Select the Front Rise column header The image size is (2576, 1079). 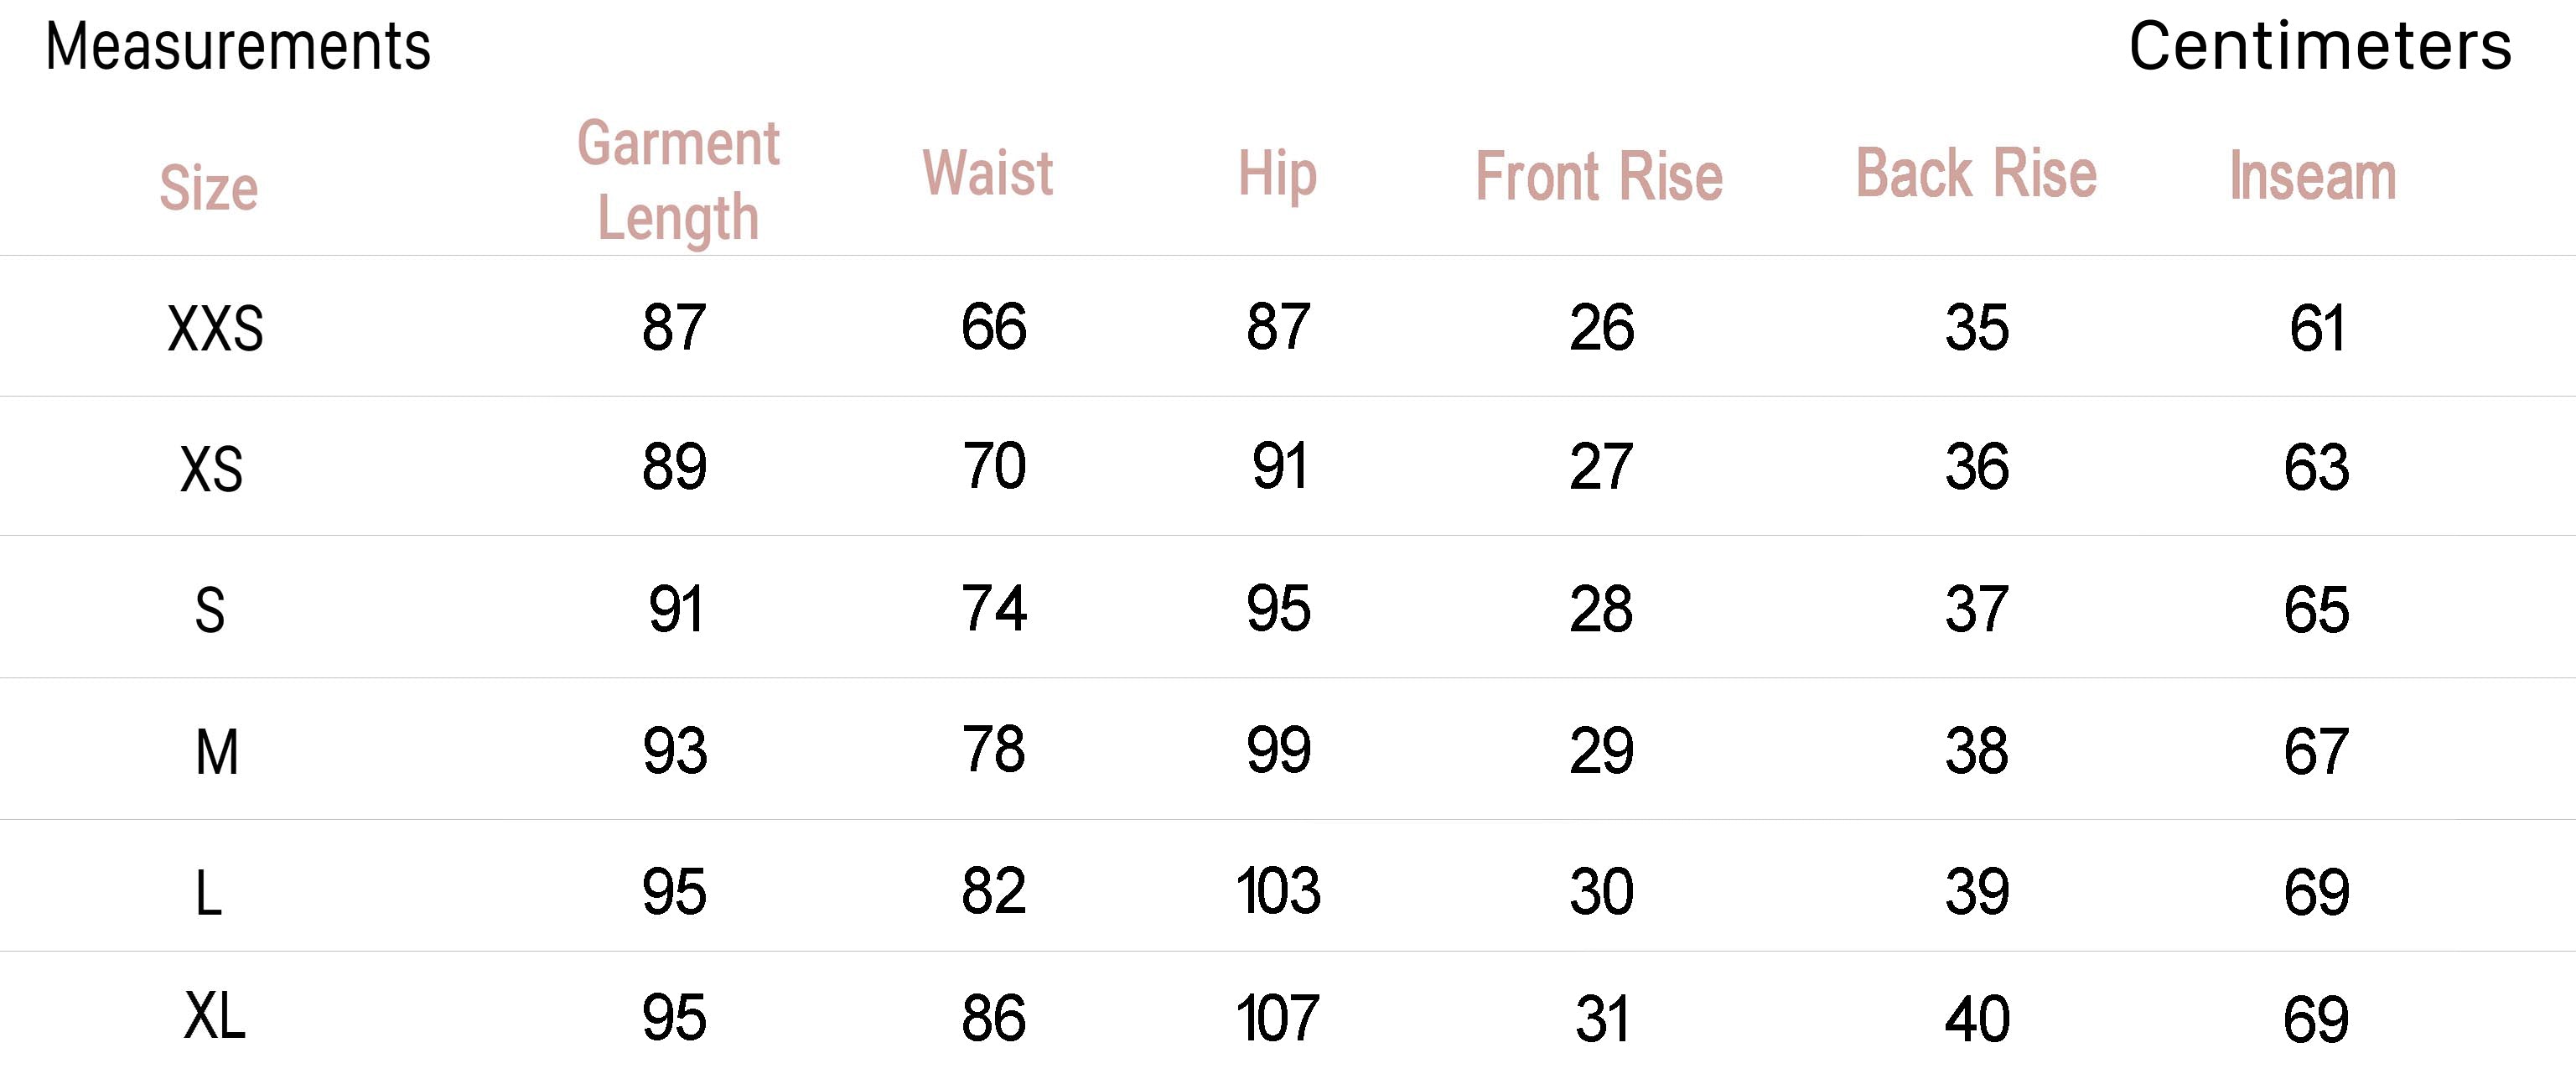[1599, 177]
